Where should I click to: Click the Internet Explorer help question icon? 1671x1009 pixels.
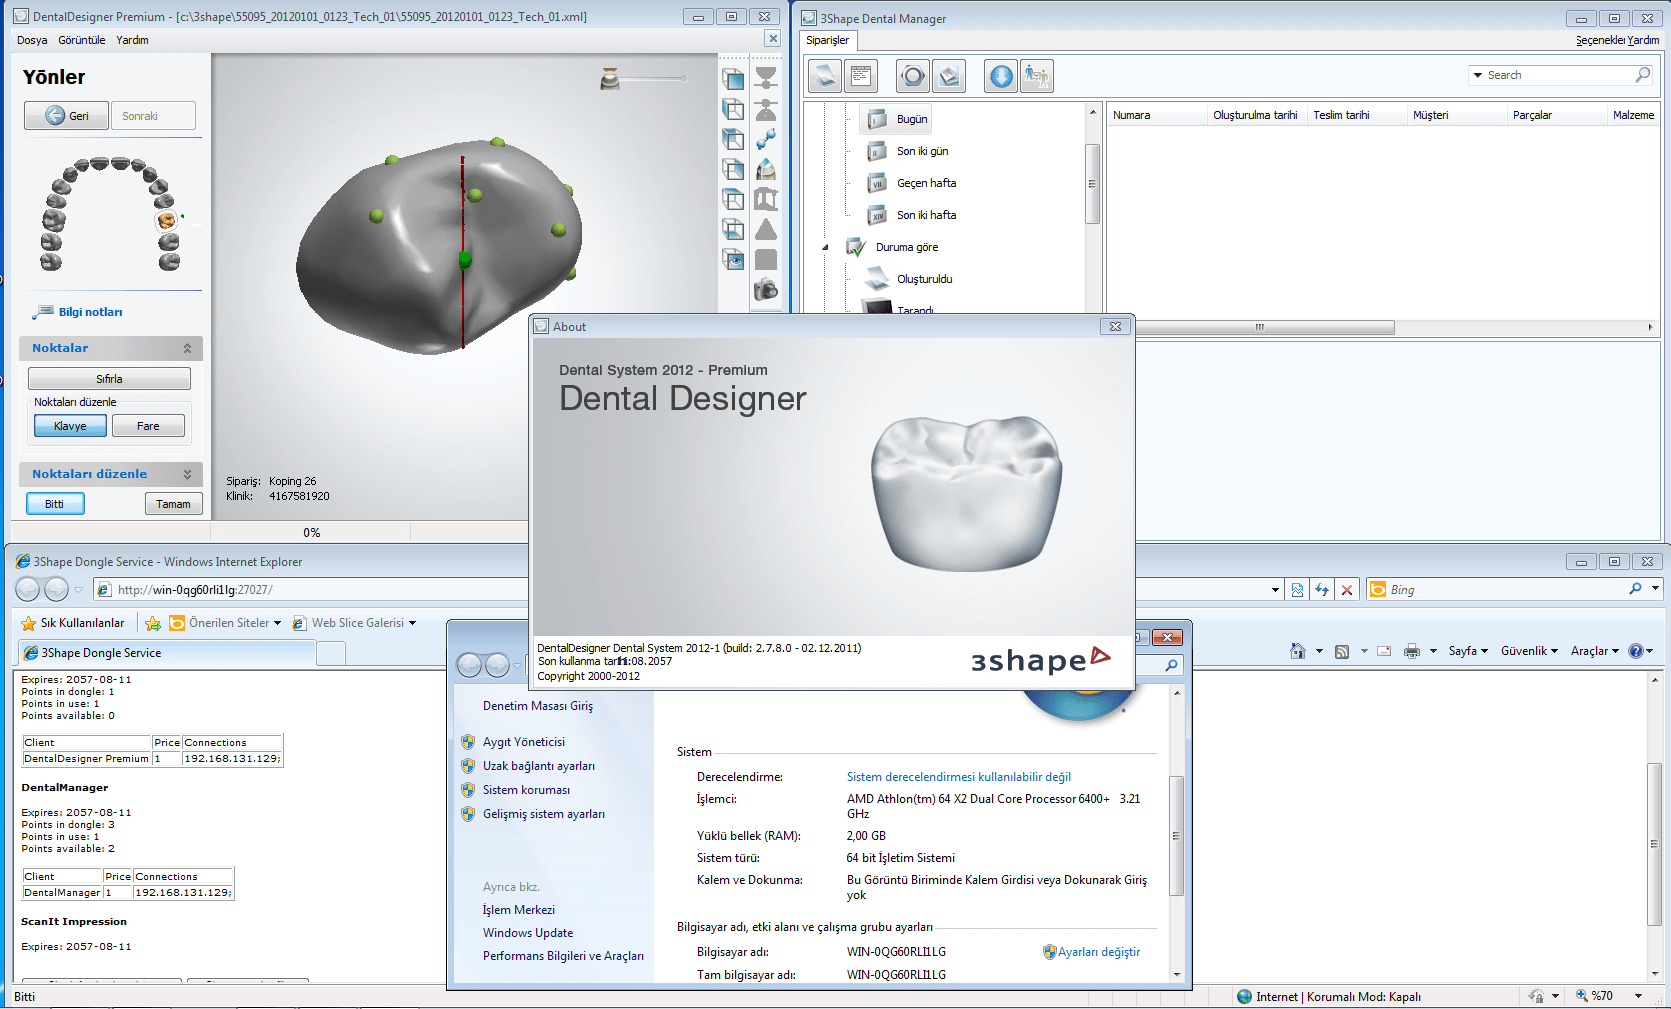(x=1636, y=651)
